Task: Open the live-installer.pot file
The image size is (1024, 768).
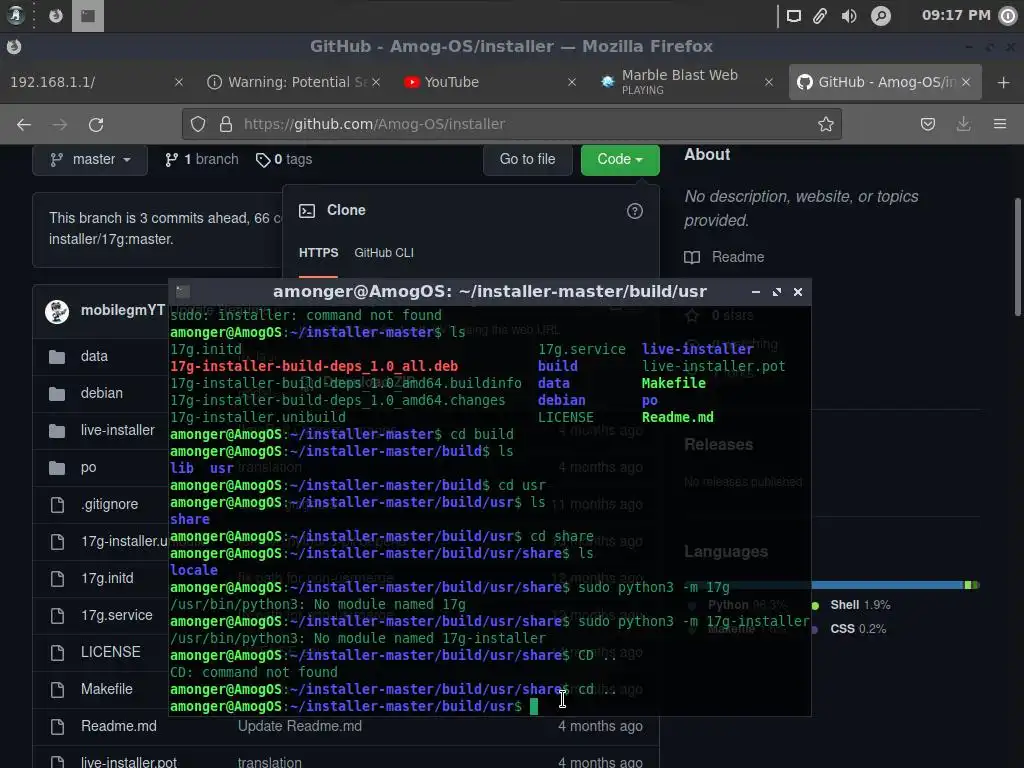Action: 129,761
